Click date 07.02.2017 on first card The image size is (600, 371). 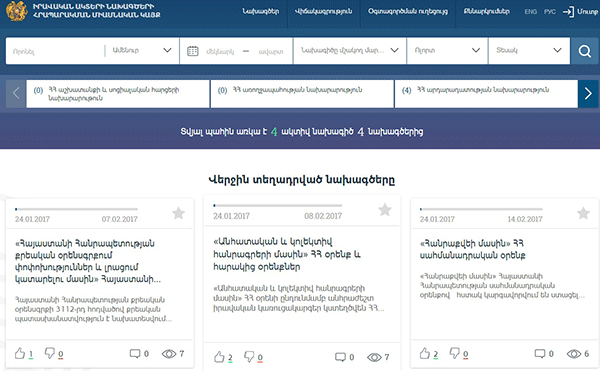click(x=119, y=219)
